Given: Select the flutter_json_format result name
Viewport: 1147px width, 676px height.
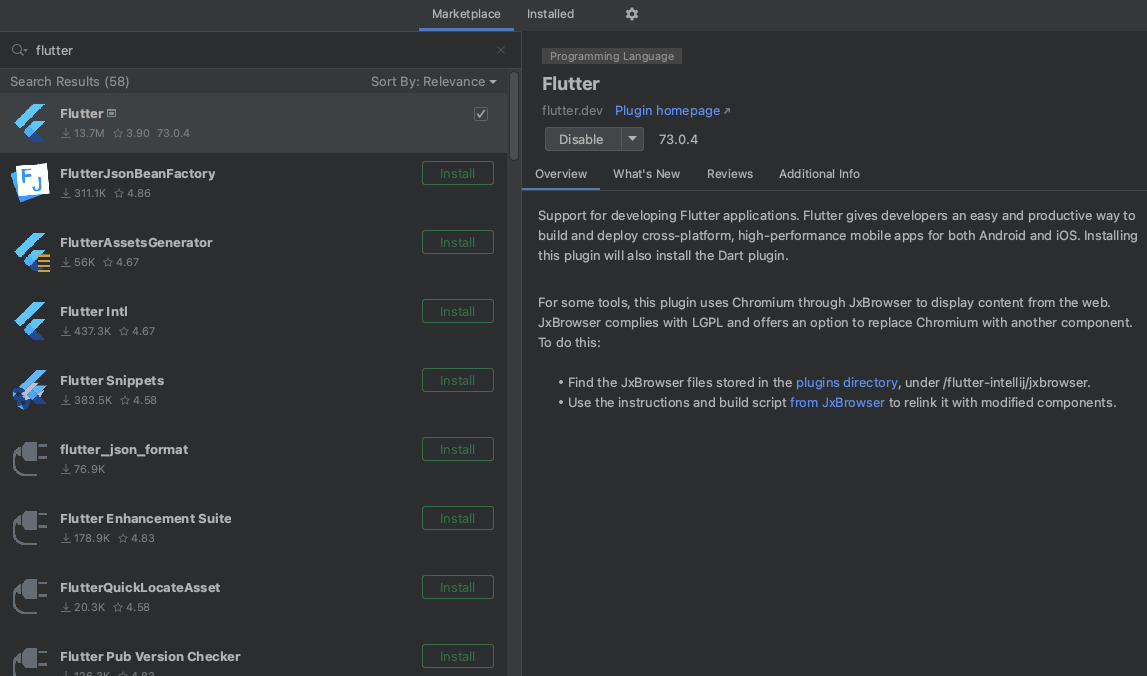Looking at the screenshot, I should [124, 449].
